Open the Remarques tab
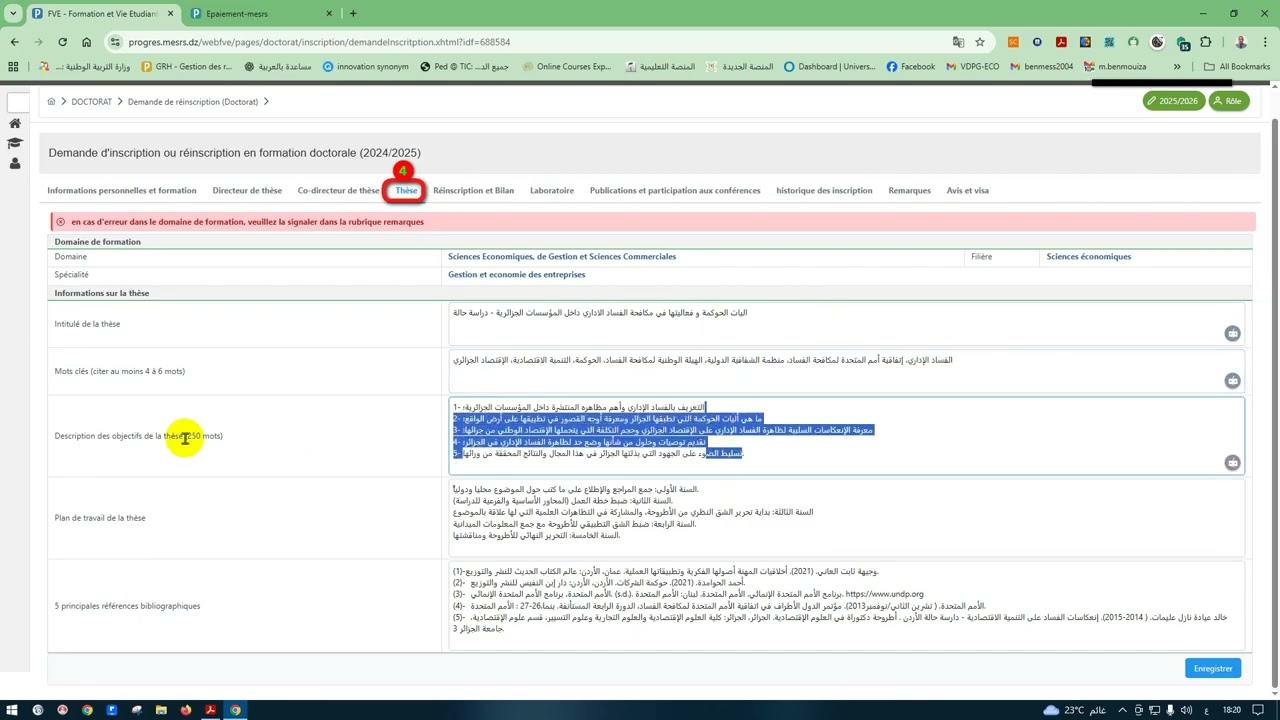 pyautogui.click(x=909, y=190)
